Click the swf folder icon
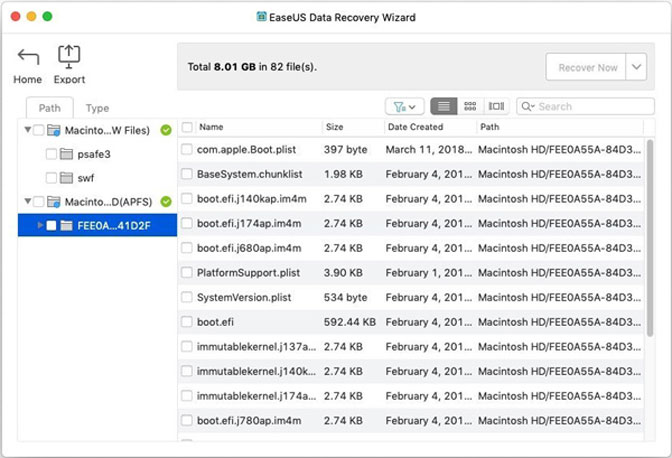672x458 pixels. [x=66, y=178]
